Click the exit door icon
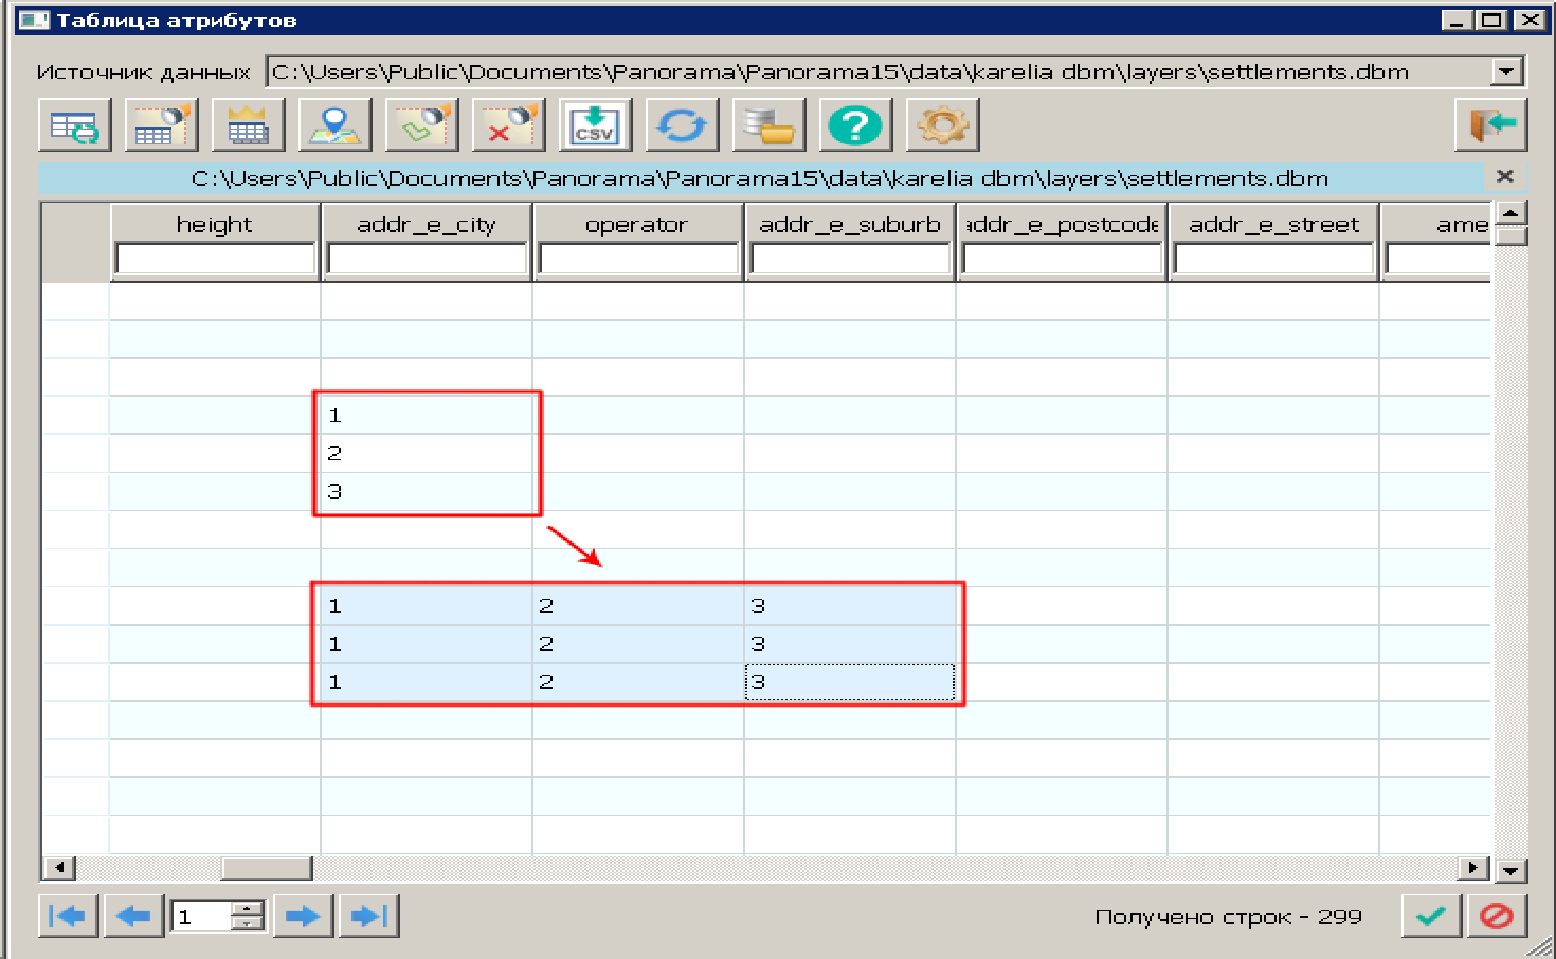Viewport: 1556px width, 959px height. [x=1490, y=126]
